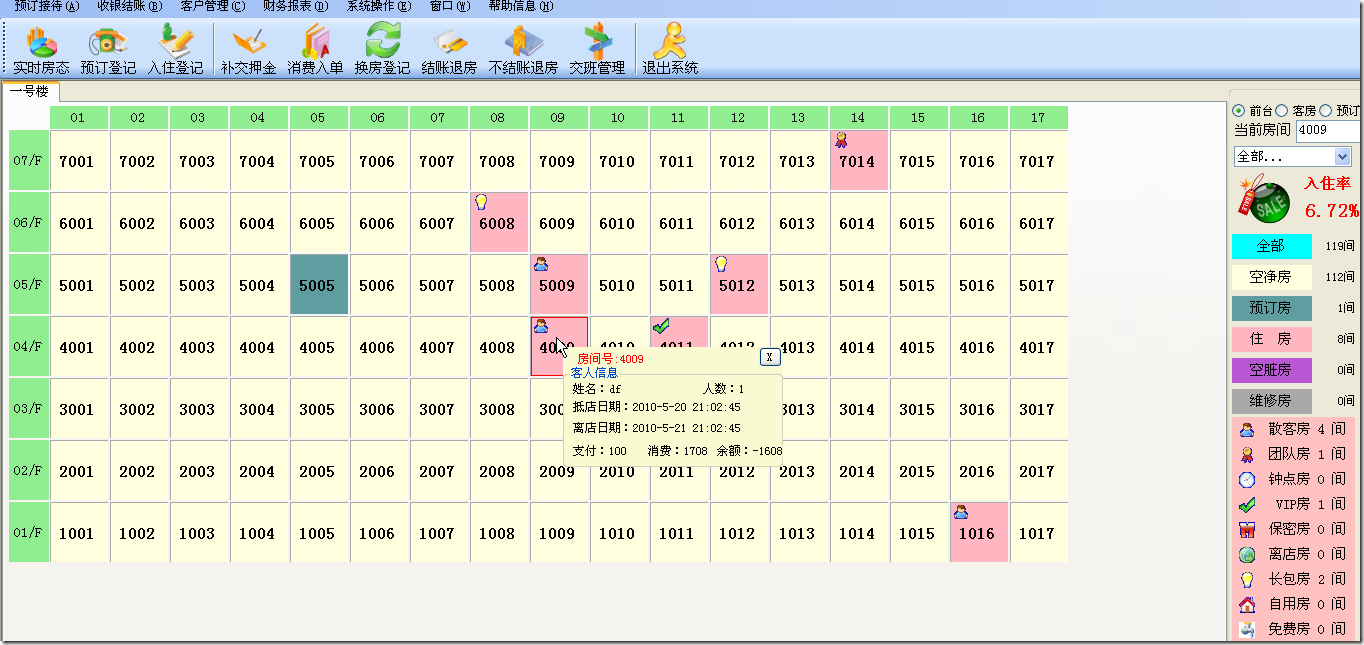Close the room 4009 info popup
Image resolution: width=1364 pixels, height=645 pixels.
[769, 357]
